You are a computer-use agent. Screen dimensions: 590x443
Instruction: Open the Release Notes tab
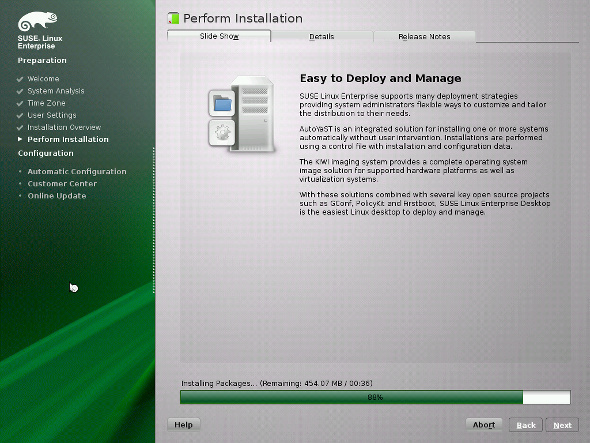tap(424, 37)
